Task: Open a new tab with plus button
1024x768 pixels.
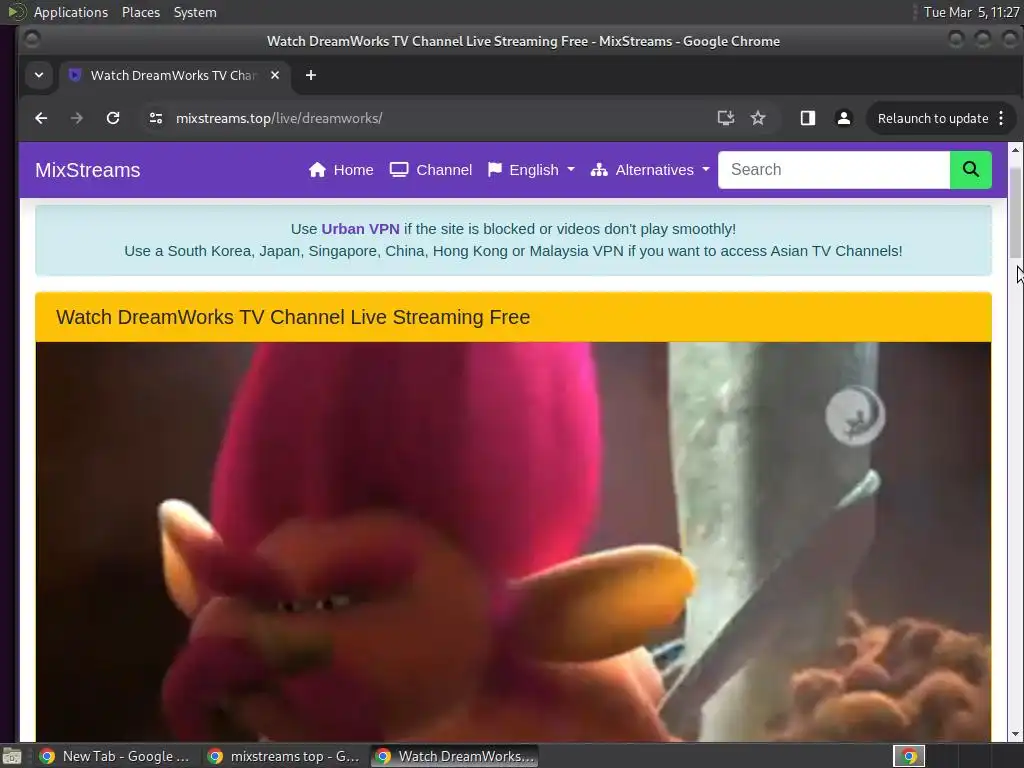Action: [x=311, y=75]
